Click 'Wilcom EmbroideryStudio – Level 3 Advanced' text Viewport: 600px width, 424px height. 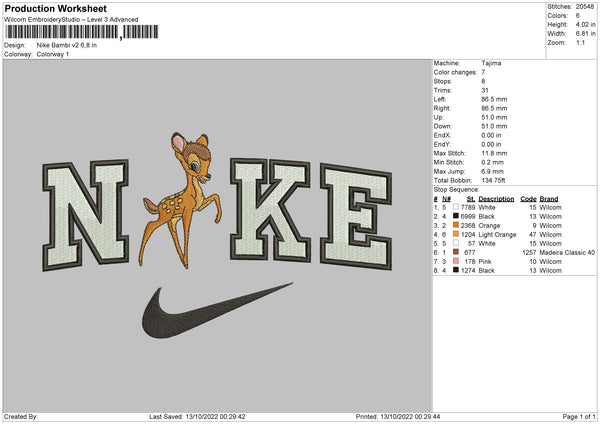pyautogui.click(x=71, y=20)
